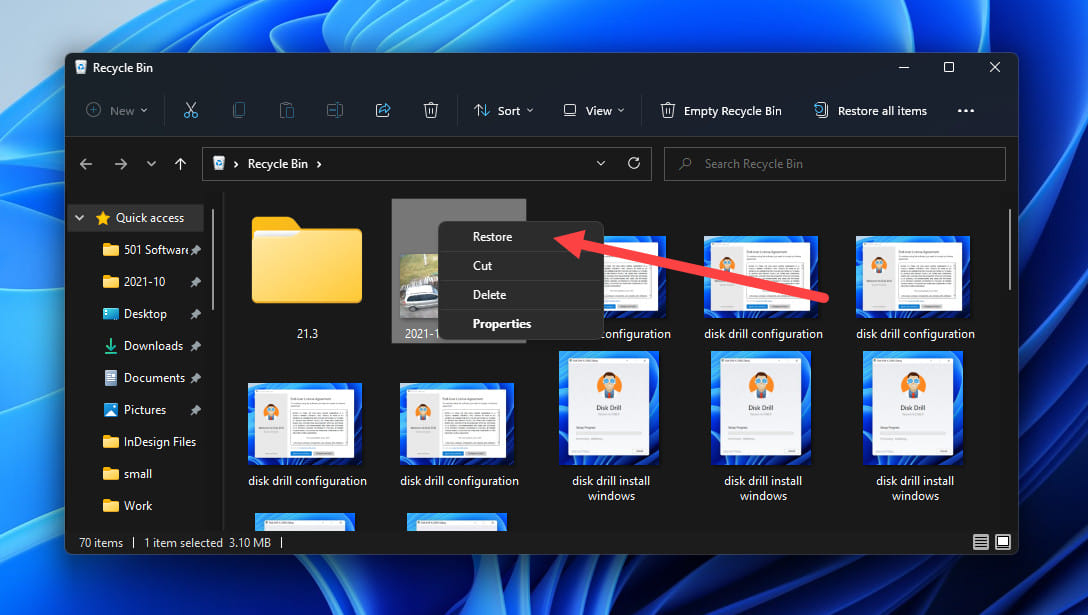
Task: Expand the address bar history dropdown
Action: coord(601,163)
